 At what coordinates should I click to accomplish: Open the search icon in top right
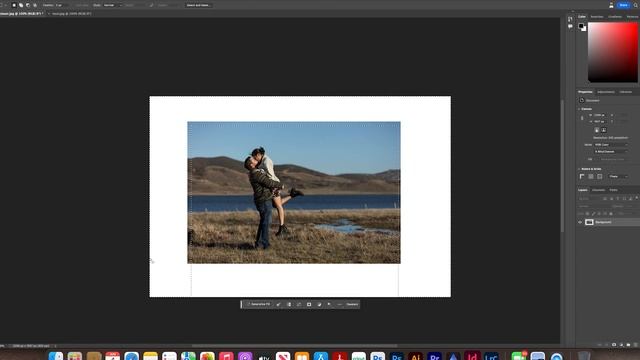[x=636, y=5]
